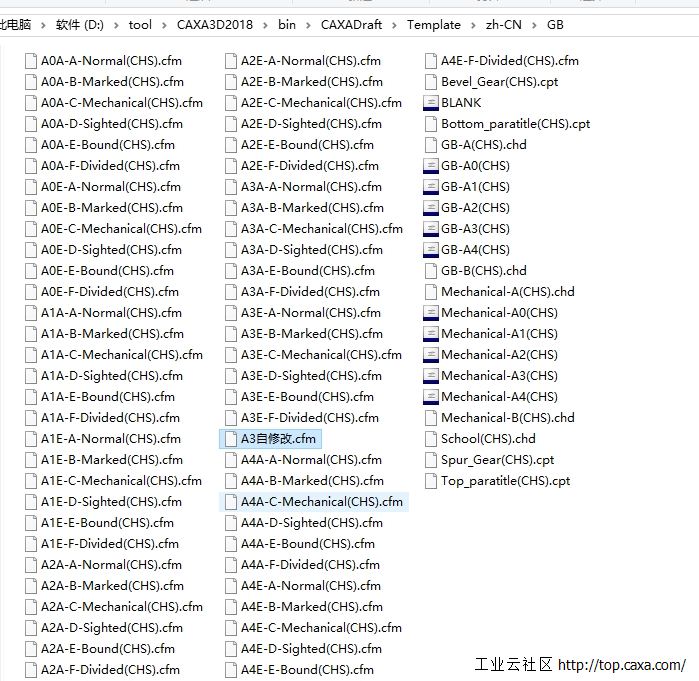Image resolution: width=699 pixels, height=681 pixels.
Task: Expand the breadcrumb arrow before 软件 (D:)
Action: pos(43,25)
